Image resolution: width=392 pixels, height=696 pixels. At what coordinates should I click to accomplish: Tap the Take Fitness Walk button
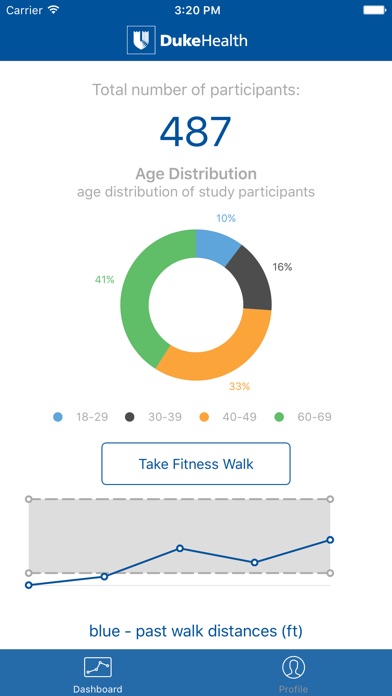(196, 463)
